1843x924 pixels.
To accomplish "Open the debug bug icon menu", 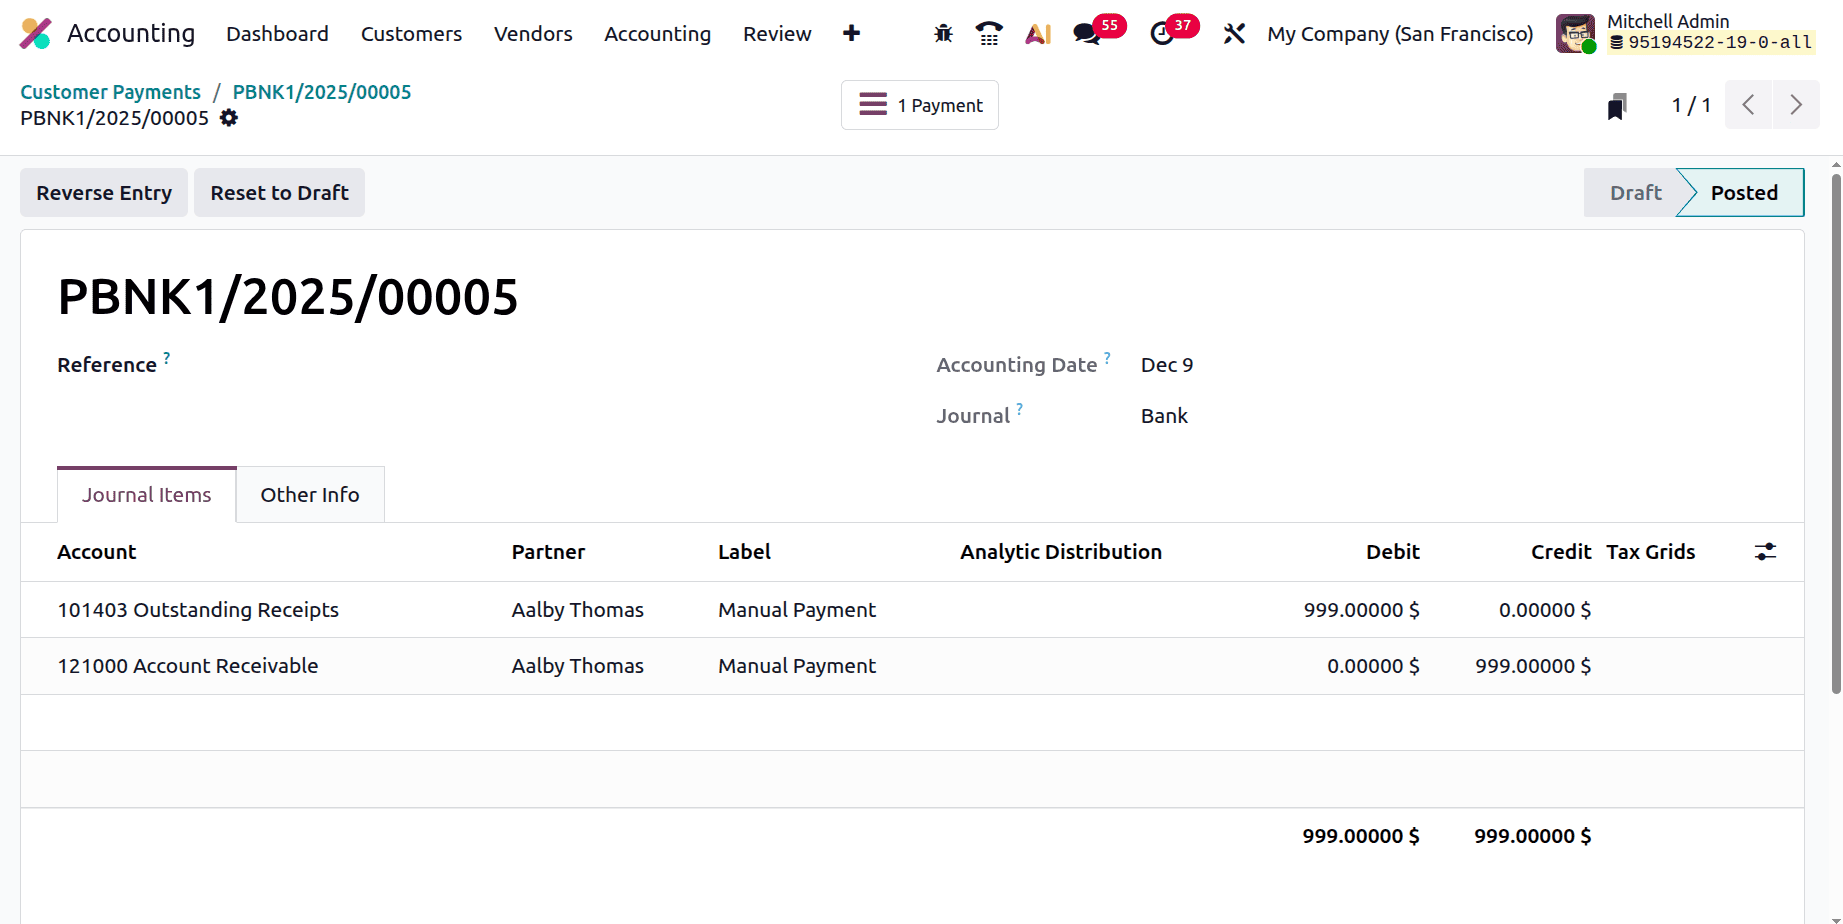I will pos(943,34).
